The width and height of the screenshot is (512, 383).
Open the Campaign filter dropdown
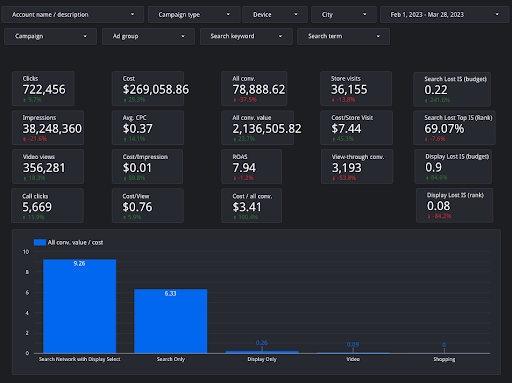tap(50, 36)
